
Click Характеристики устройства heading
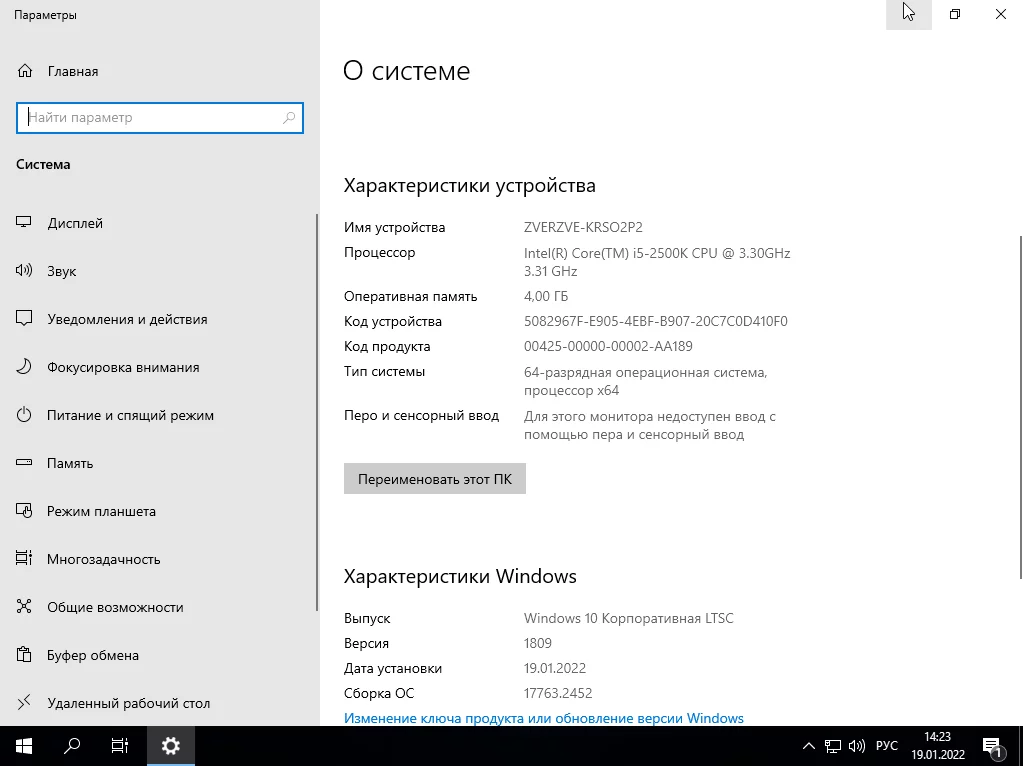click(x=470, y=185)
